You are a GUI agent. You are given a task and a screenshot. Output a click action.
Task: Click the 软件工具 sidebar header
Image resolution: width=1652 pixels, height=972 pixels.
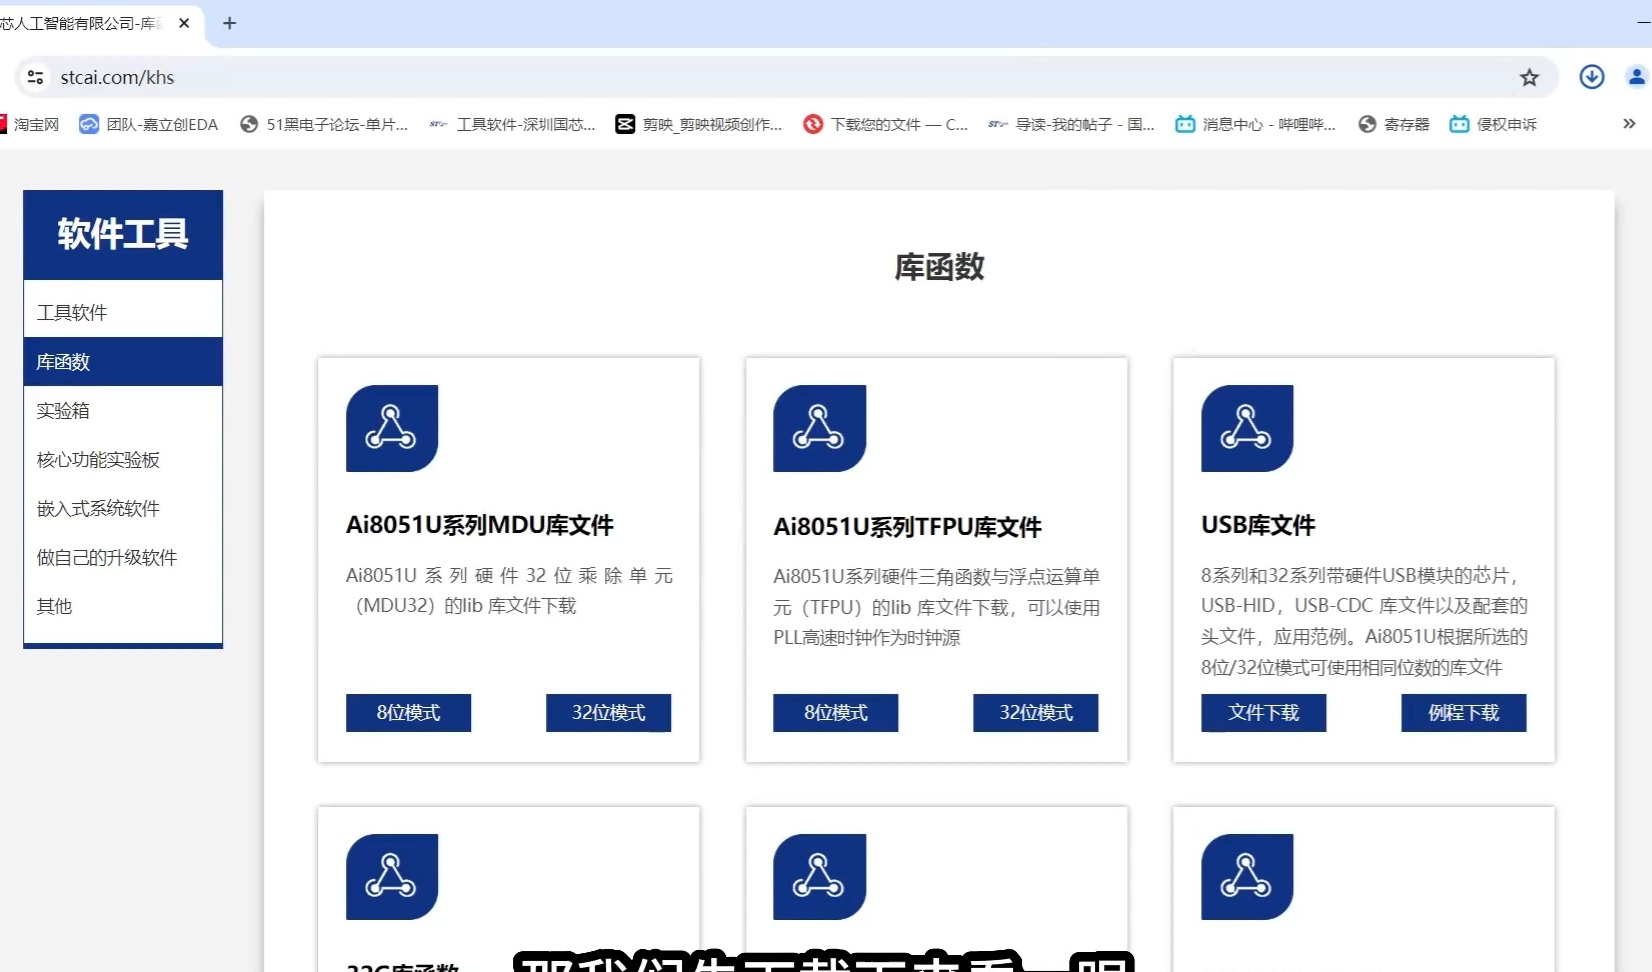pyautogui.click(x=123, y=234)
